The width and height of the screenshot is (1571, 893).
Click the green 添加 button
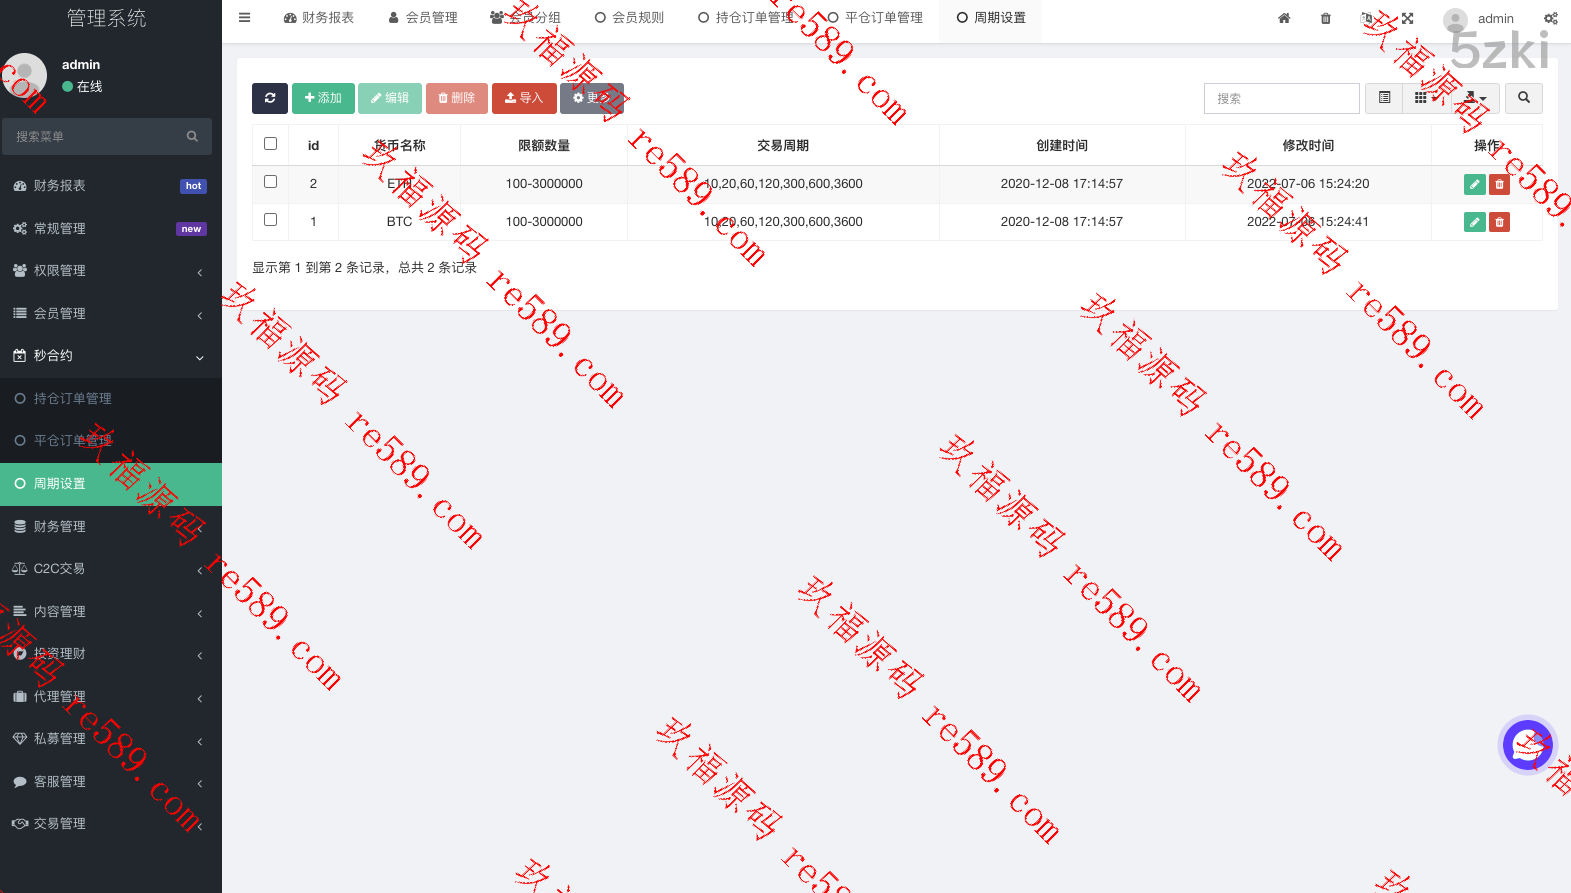click(323, 98)
